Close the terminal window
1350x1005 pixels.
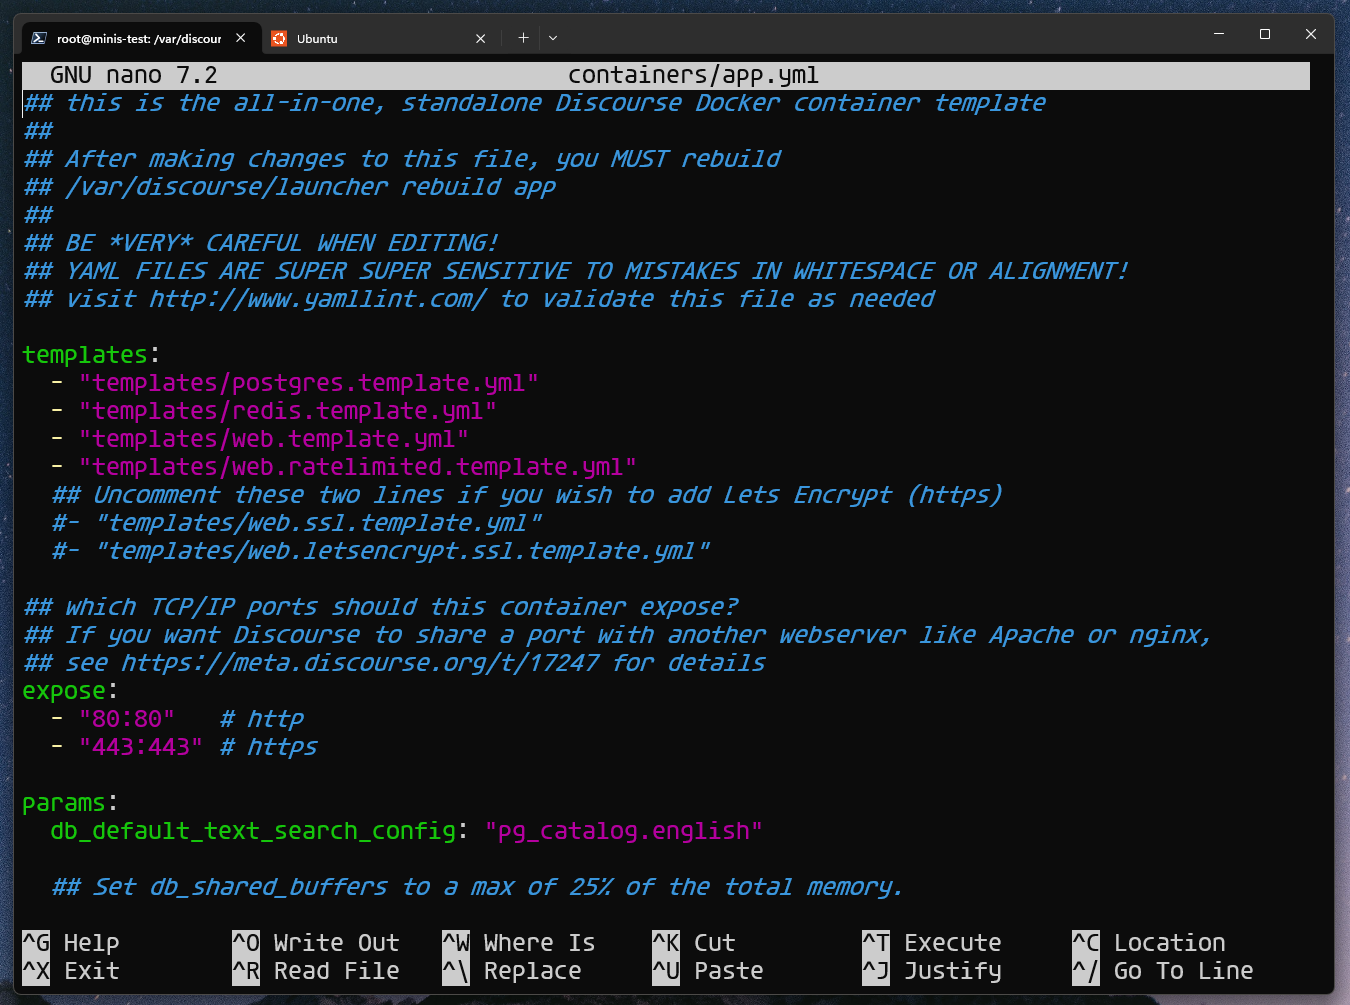click(1311, 34)
